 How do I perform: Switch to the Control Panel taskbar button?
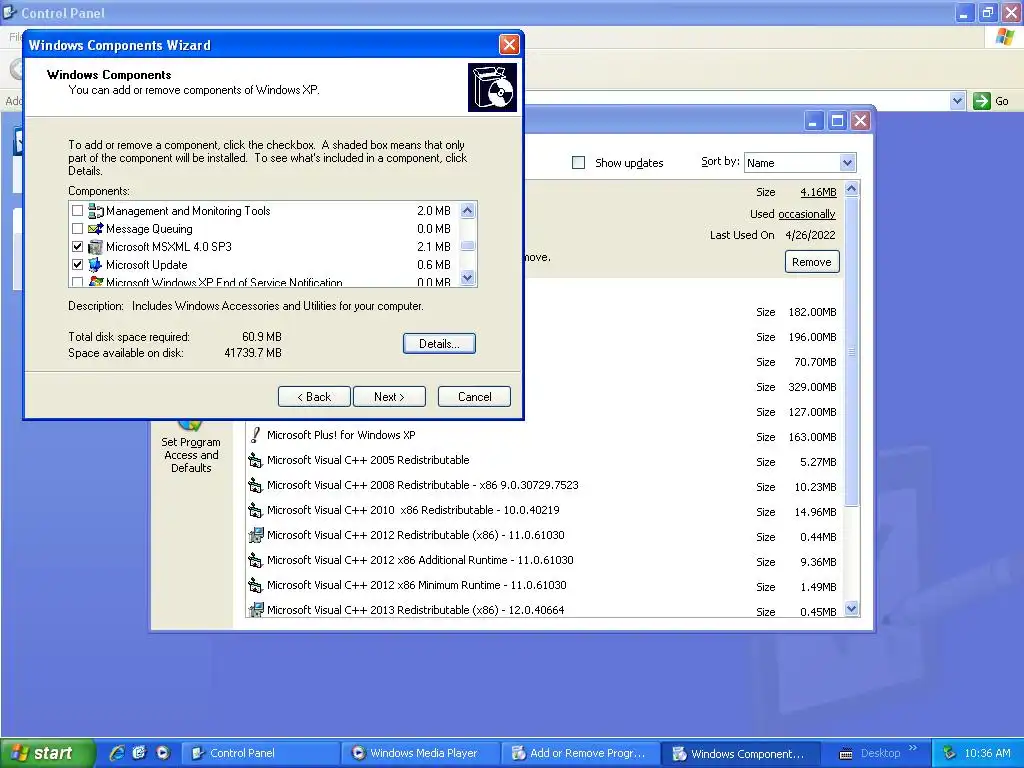pyautogui.click(x=261, y=753)
